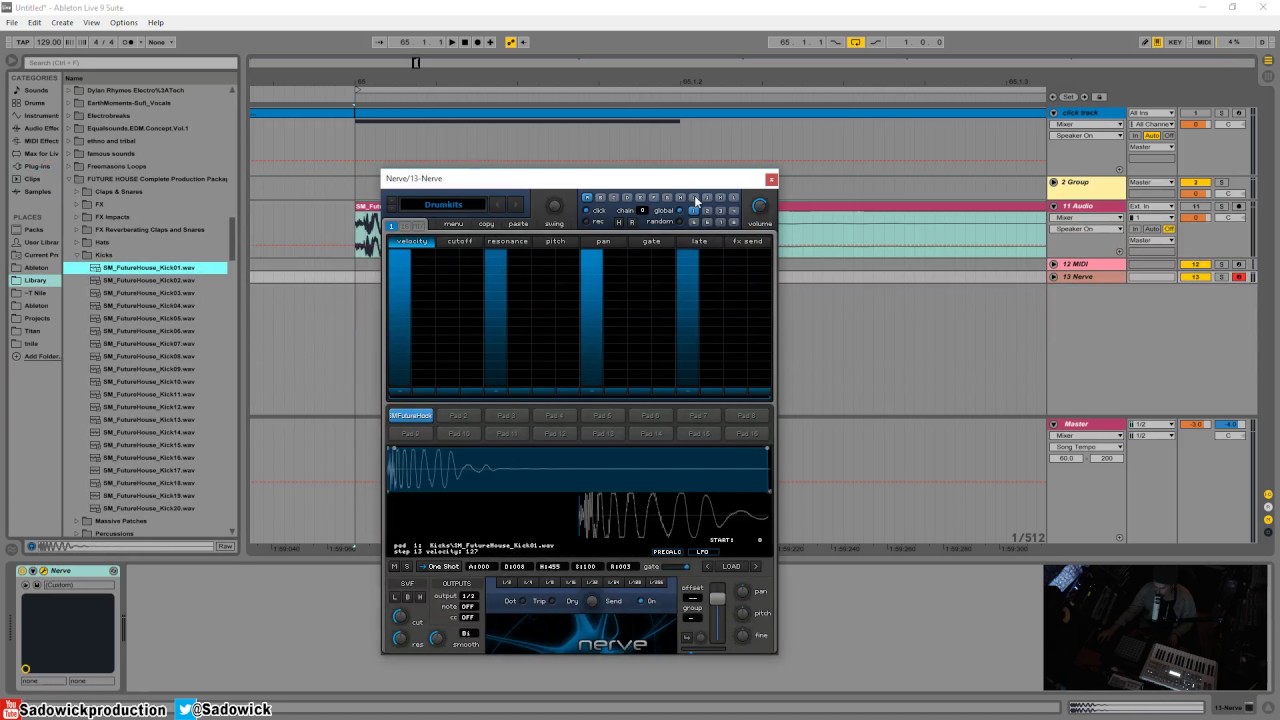Fold the Master track with its triangle

click(1054, 424)
